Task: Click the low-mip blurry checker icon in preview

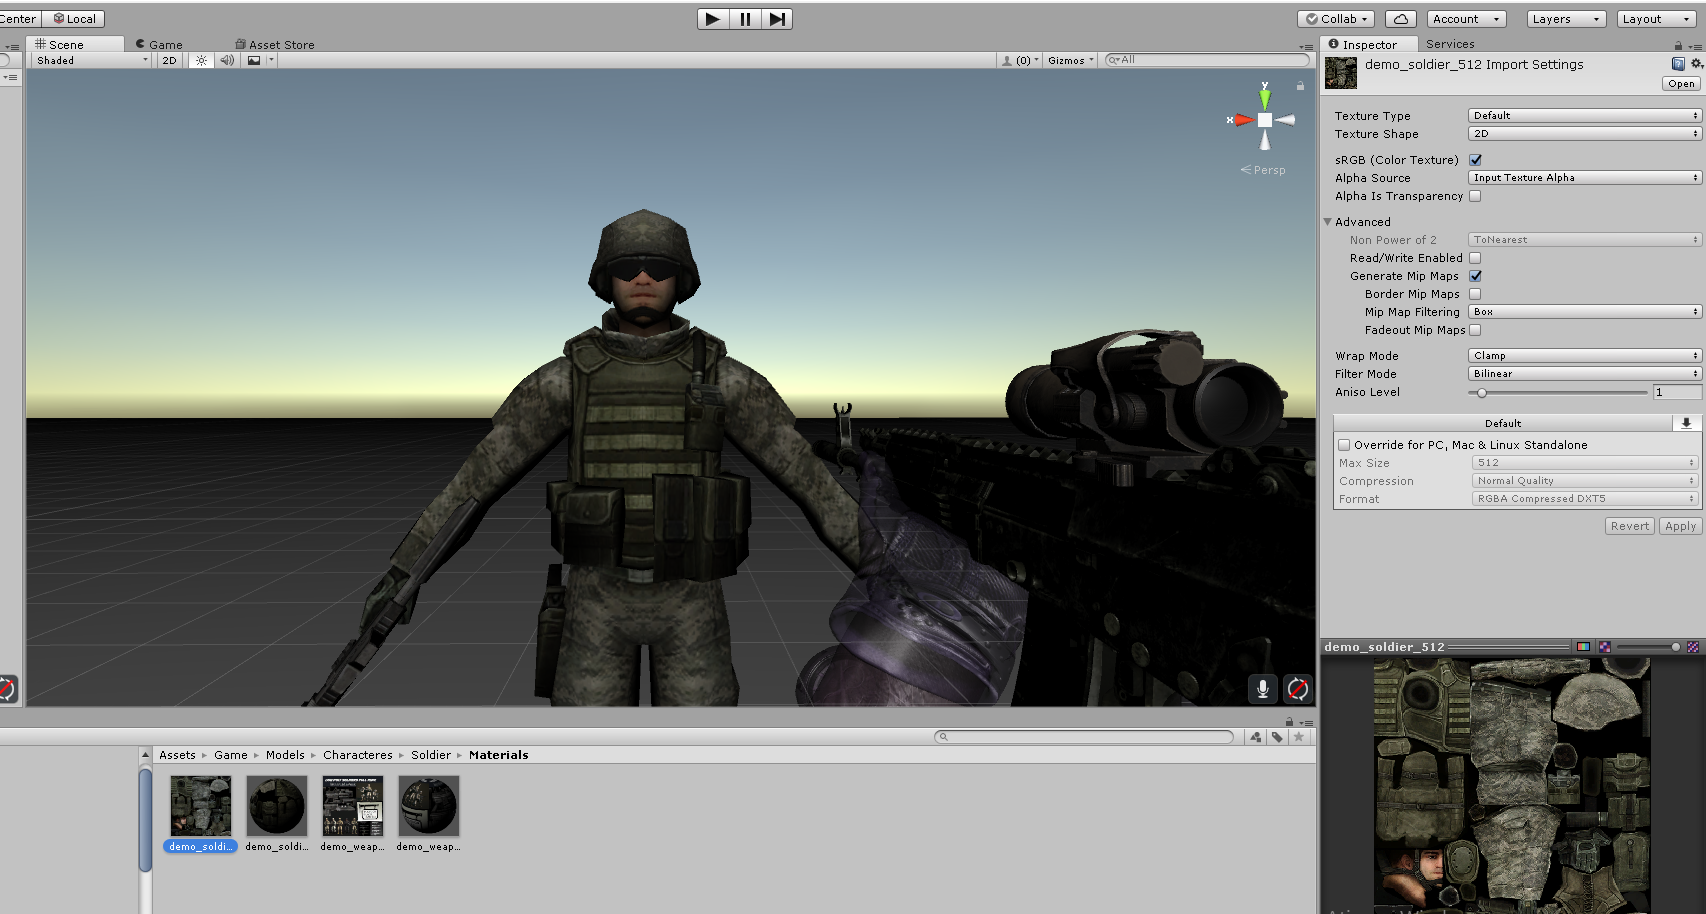Action: pos(1605,647)
